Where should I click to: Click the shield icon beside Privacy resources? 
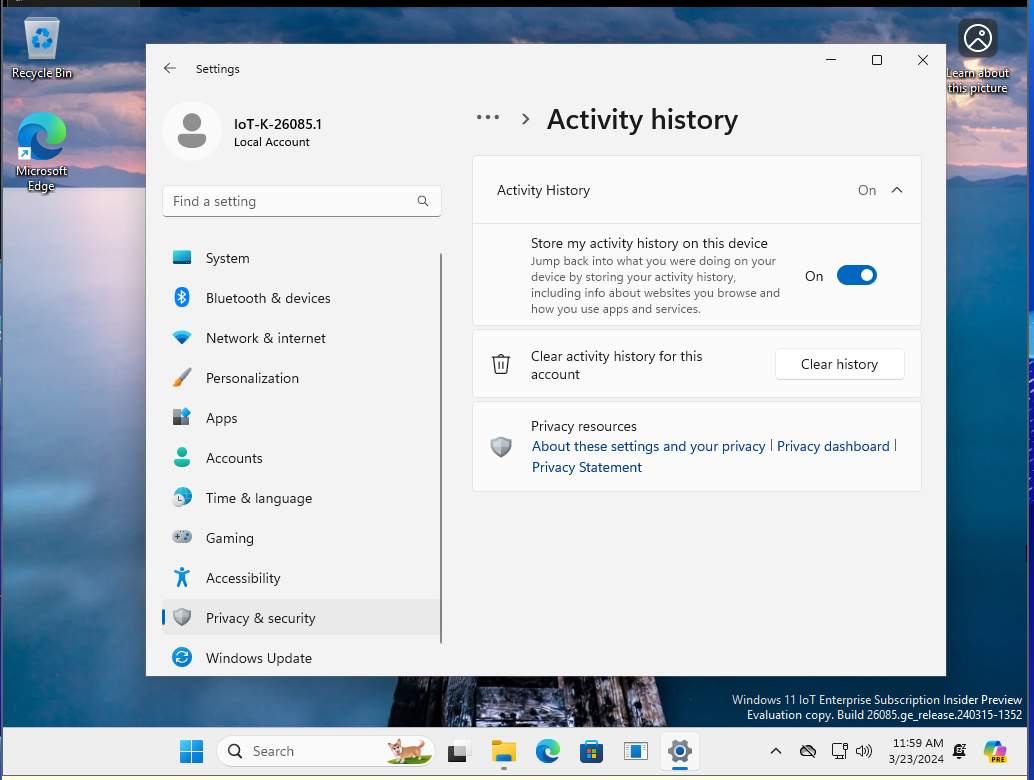point(501,446)
